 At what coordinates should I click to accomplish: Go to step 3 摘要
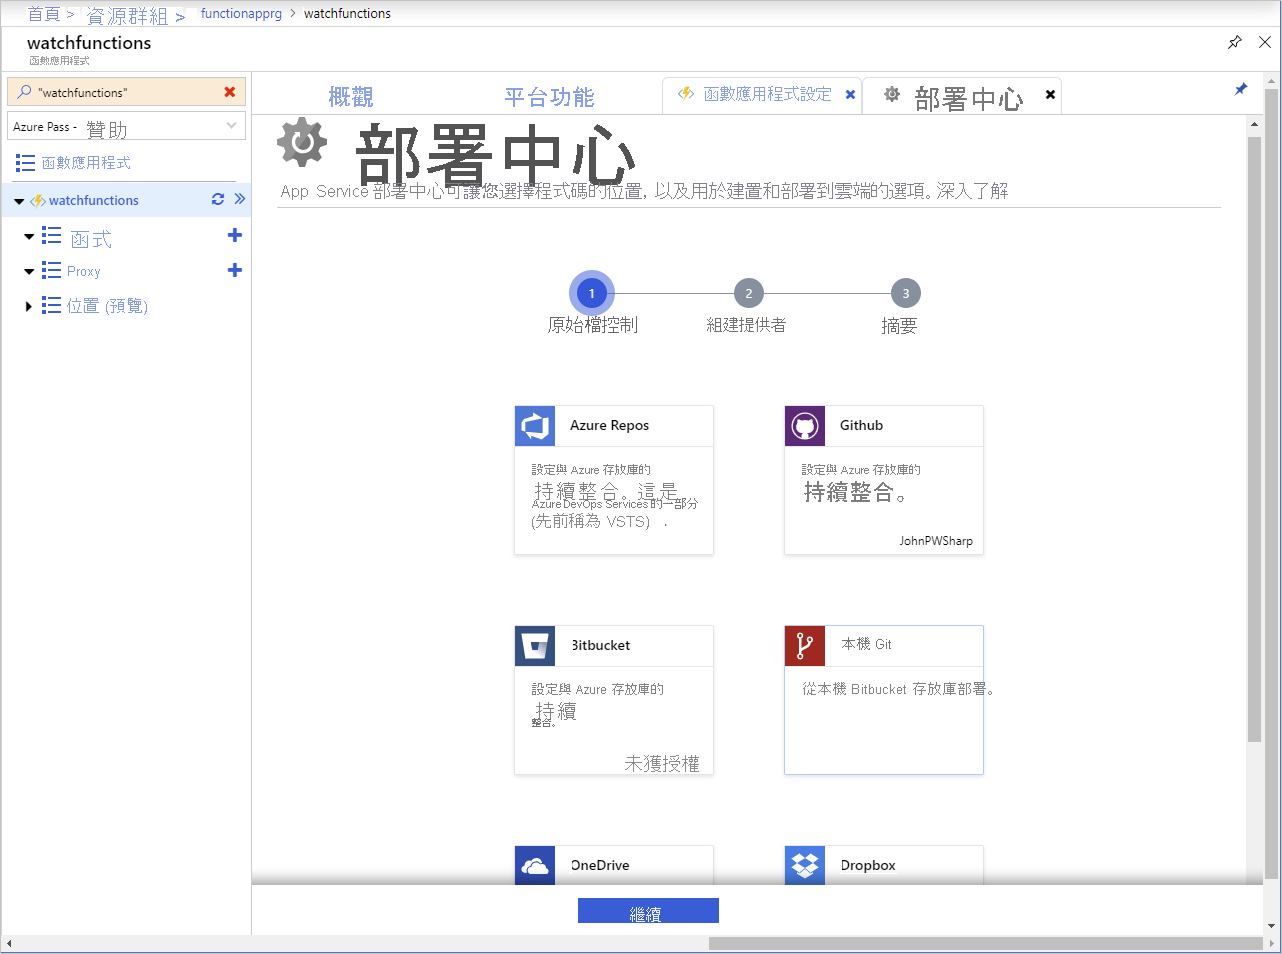905,293
